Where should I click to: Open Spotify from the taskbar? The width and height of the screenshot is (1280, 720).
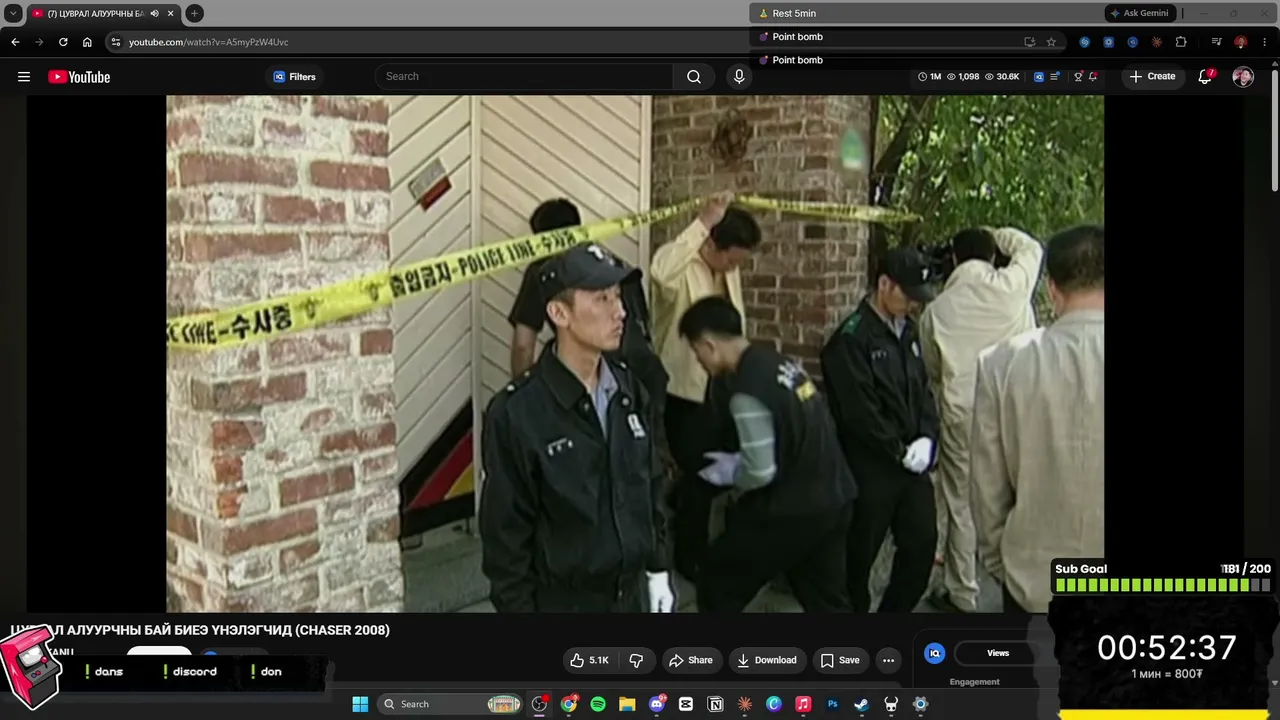[598, 704]
